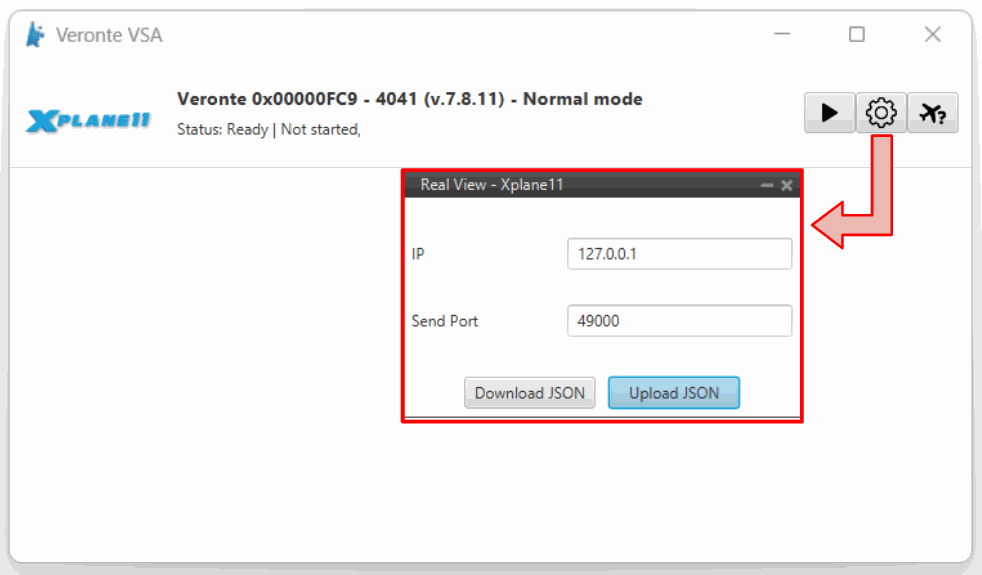This screenshot has width=982, height=575.
Task: Click the Send Port label
Action: point(444,321)
